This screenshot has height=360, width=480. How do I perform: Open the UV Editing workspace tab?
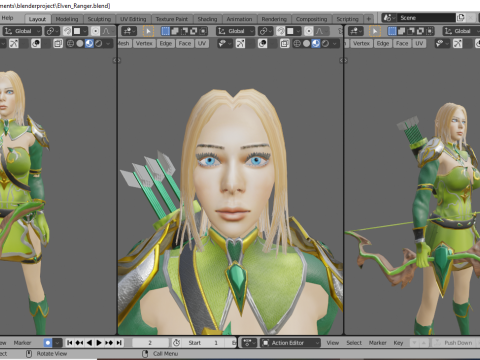pos(133,19)
